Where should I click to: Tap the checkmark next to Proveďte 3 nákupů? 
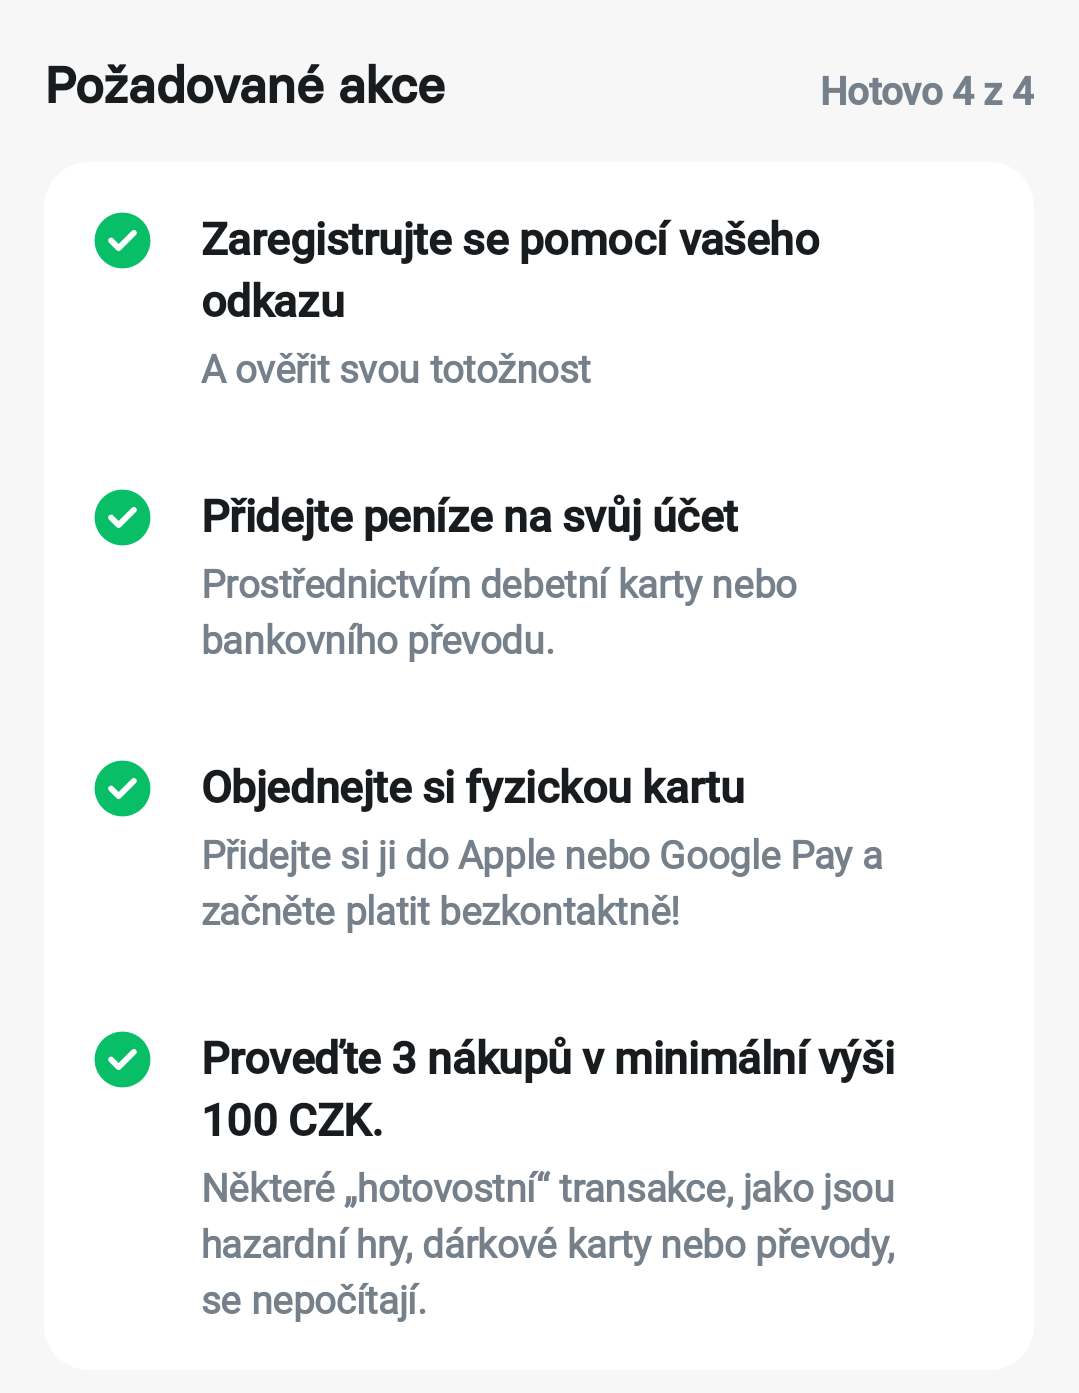(122, 1059)
